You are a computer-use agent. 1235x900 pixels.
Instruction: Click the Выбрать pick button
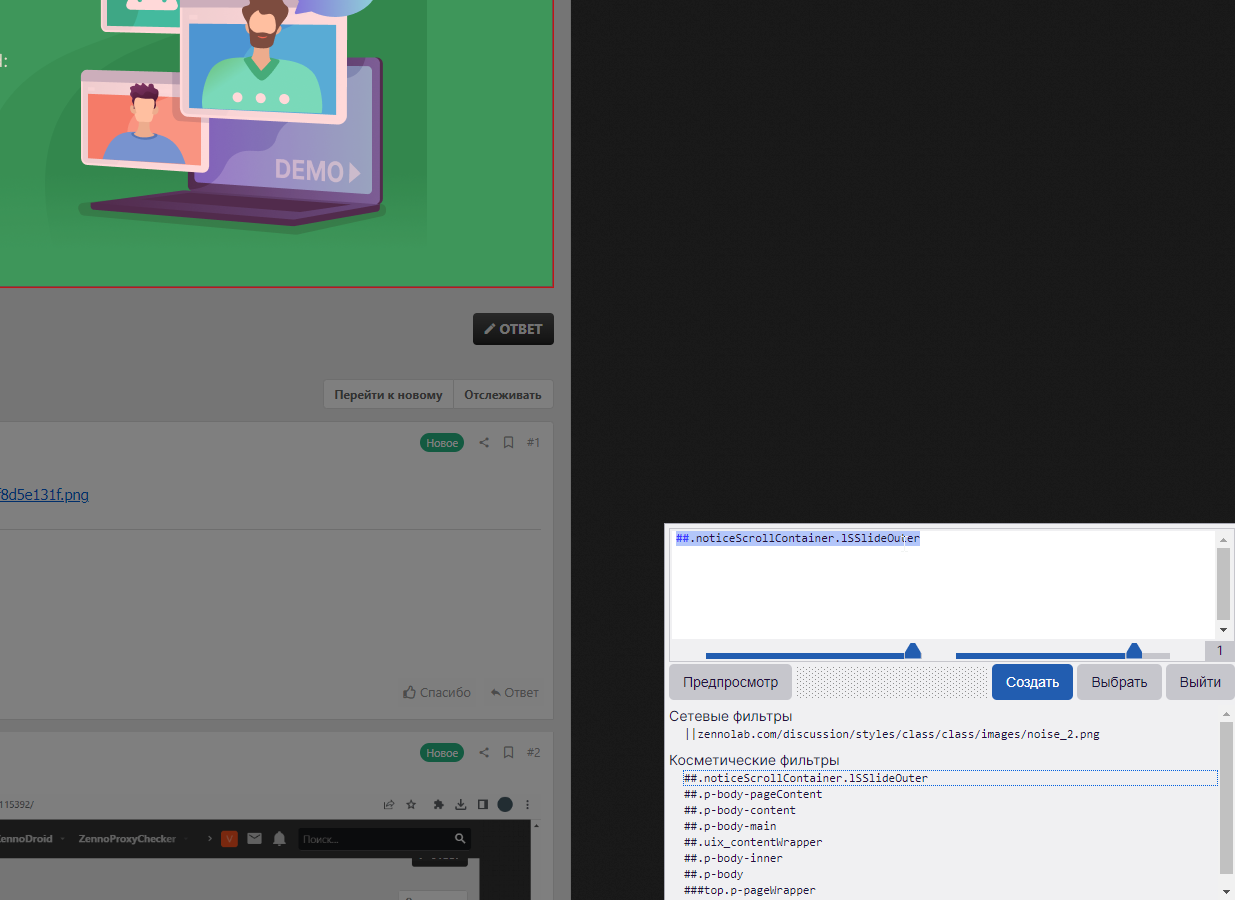(1119, 682)
